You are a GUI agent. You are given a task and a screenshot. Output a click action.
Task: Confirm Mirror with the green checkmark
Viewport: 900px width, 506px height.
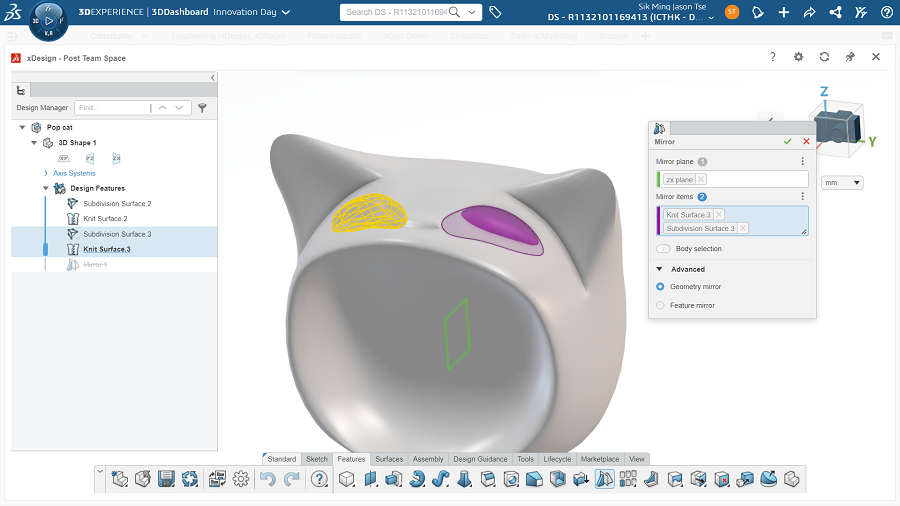point(788,142)
